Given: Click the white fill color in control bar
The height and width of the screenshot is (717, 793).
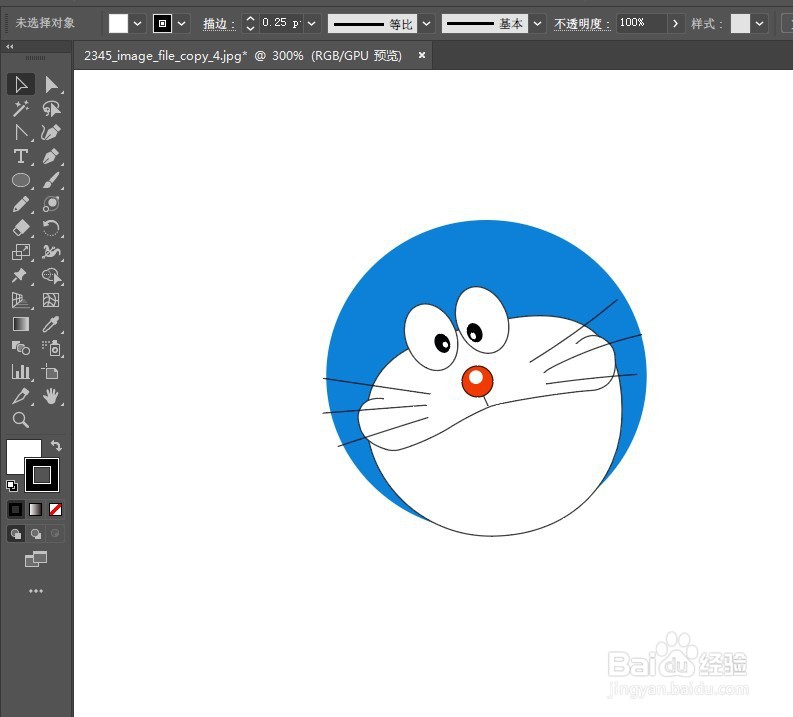Looking at the screenshot, I should coord(118,23).
